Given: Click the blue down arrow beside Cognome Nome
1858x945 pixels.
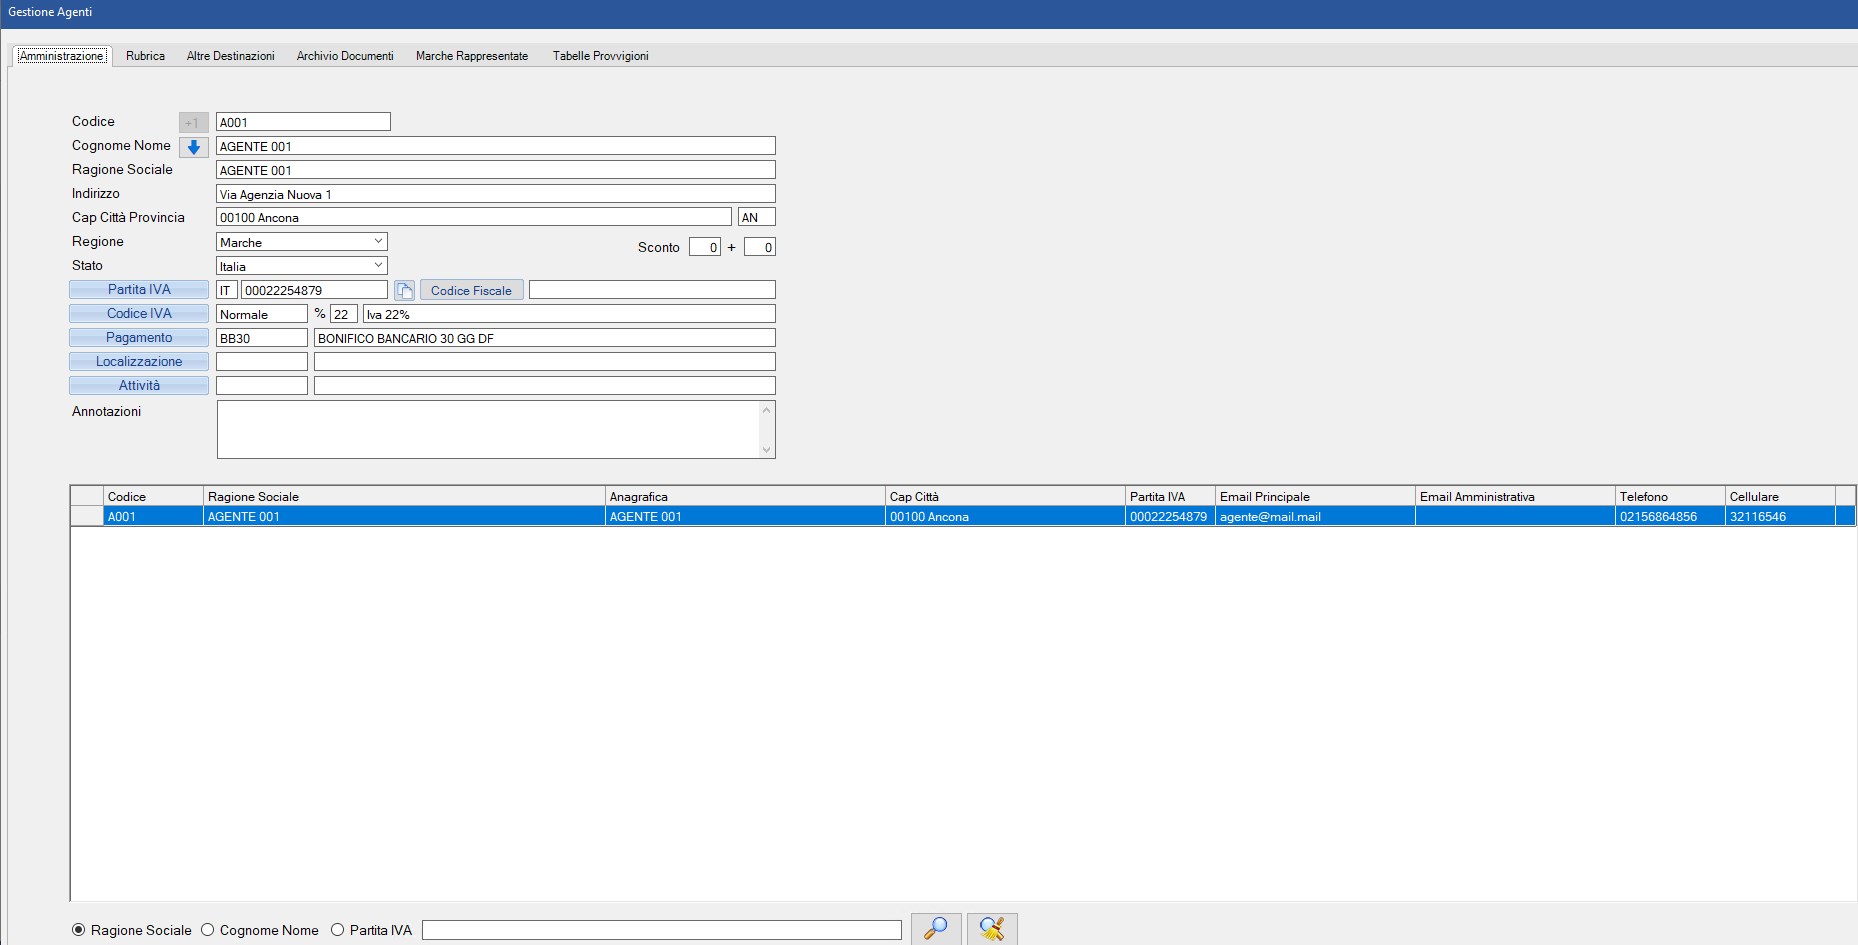Looking at the screenshot, I should pyautogui.click(x=194, y=147).
